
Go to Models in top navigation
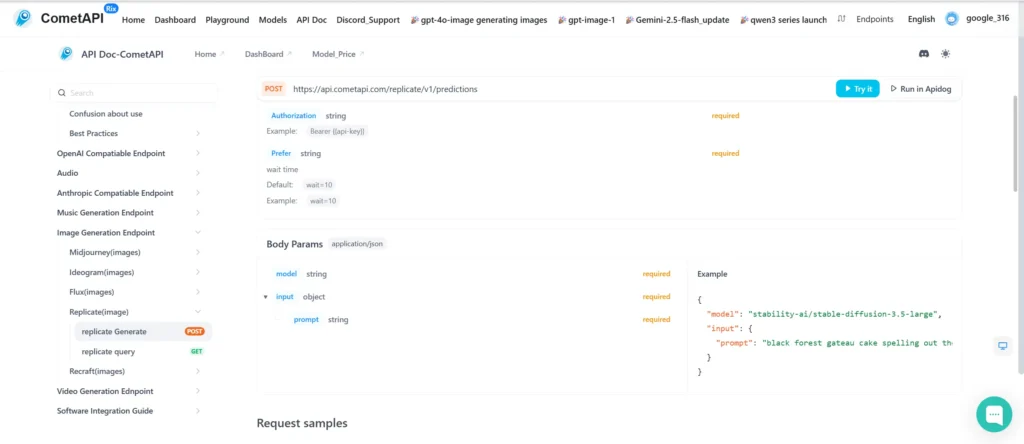pos(272,19)
